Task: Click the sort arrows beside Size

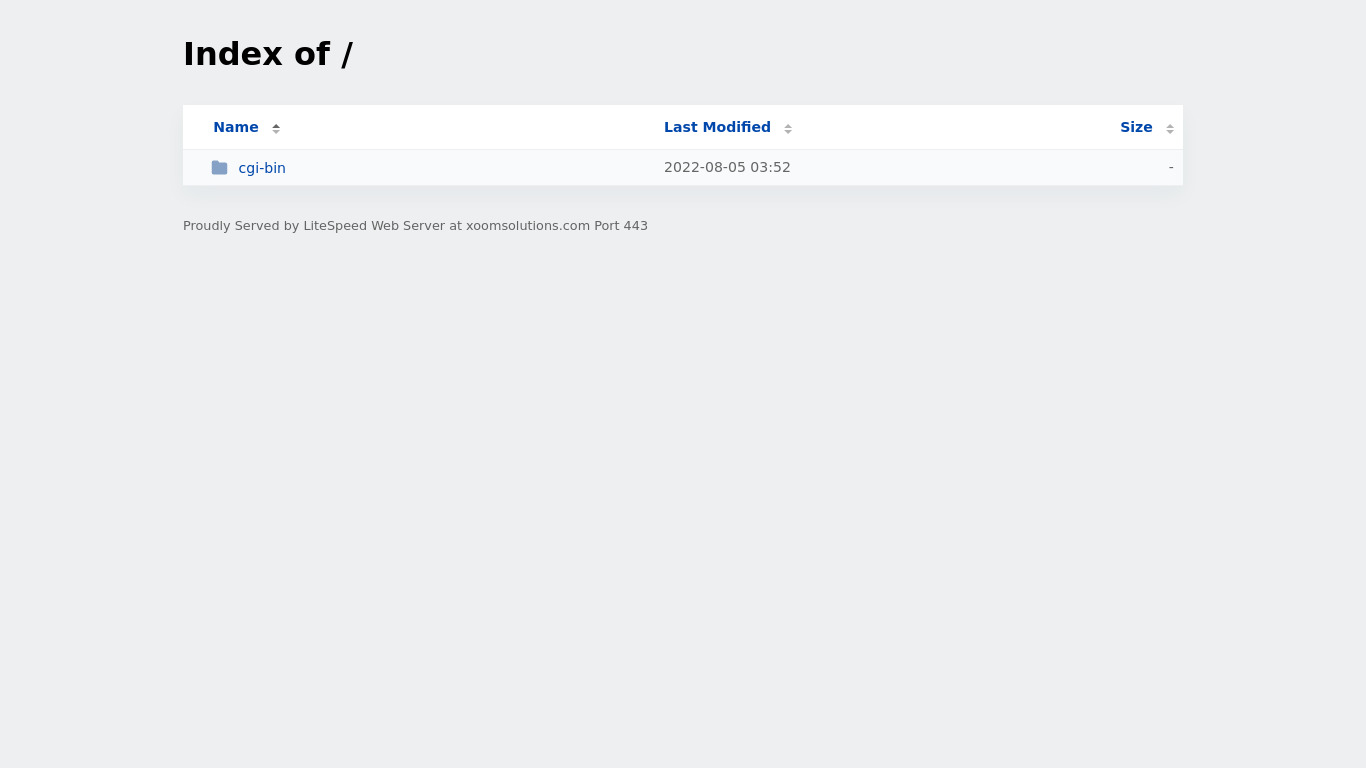Action: click(x=1170, y=128)
